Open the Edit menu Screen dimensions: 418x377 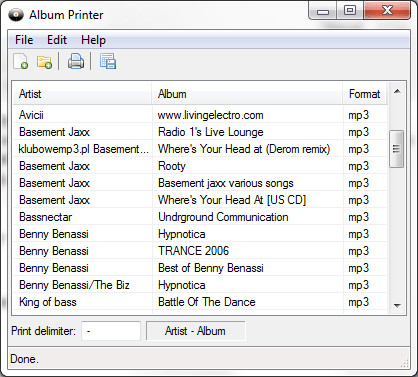pos(57,40)
